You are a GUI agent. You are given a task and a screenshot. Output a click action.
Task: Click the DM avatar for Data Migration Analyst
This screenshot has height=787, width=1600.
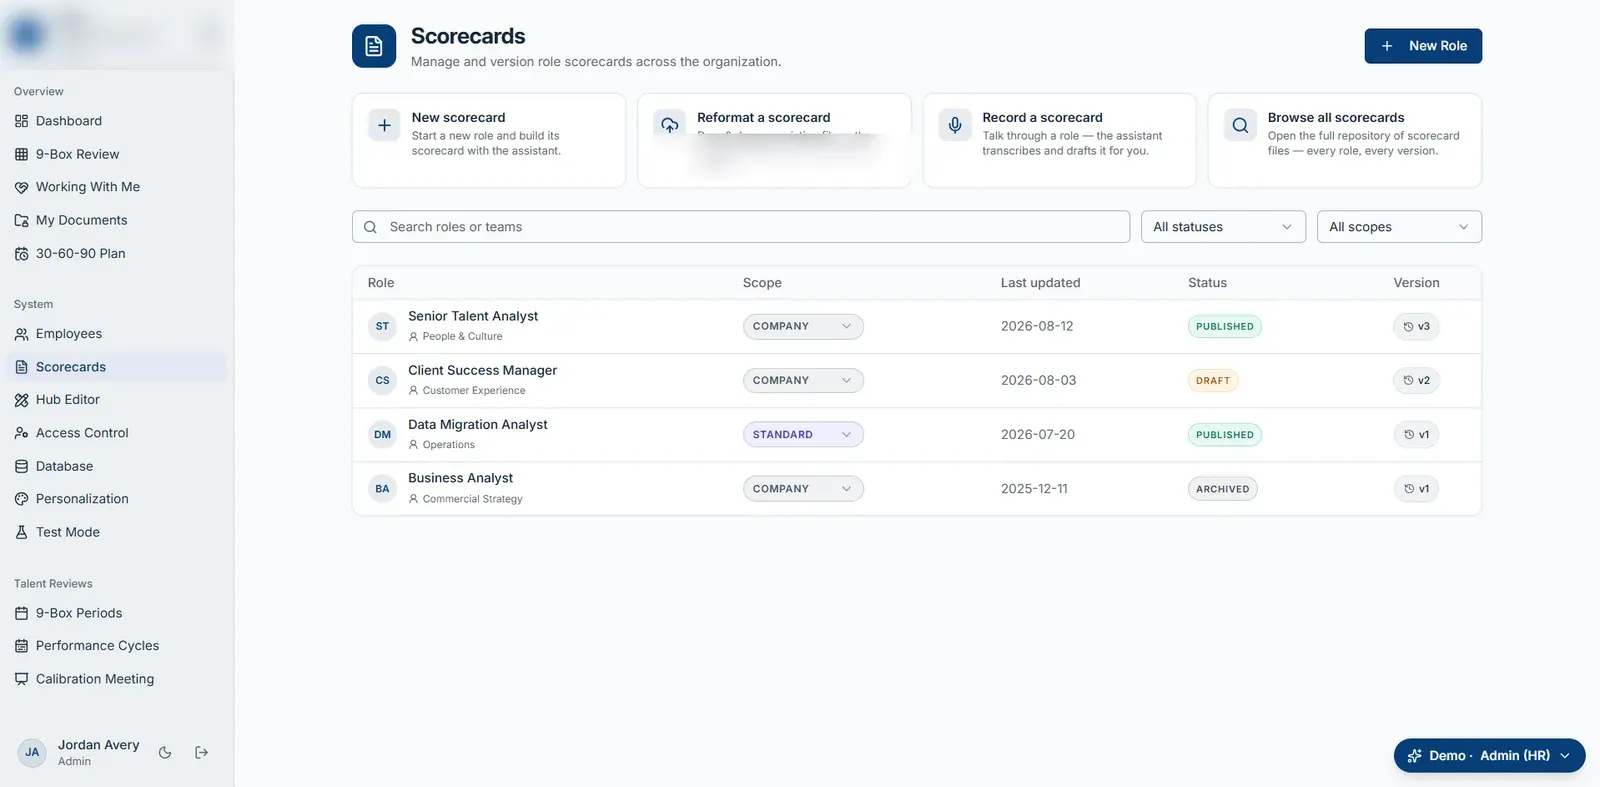click(x=382, y=435)
